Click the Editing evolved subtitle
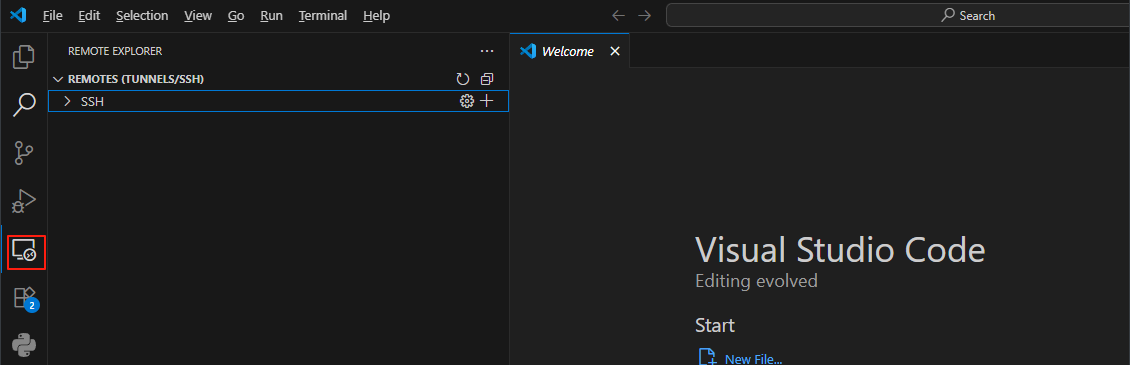The image size is (1130, 365). (x=756, y=281)
